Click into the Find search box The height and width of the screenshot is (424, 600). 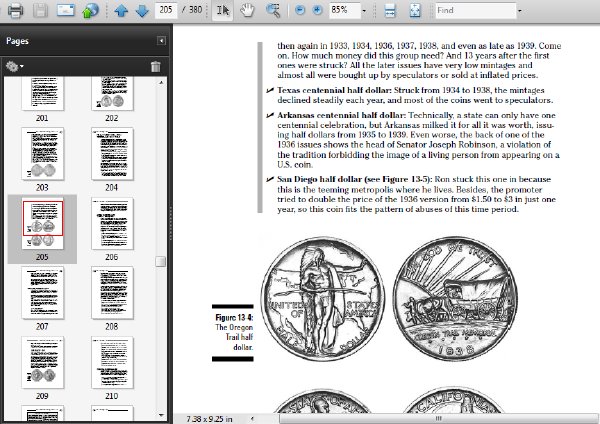tap(476, 10)
